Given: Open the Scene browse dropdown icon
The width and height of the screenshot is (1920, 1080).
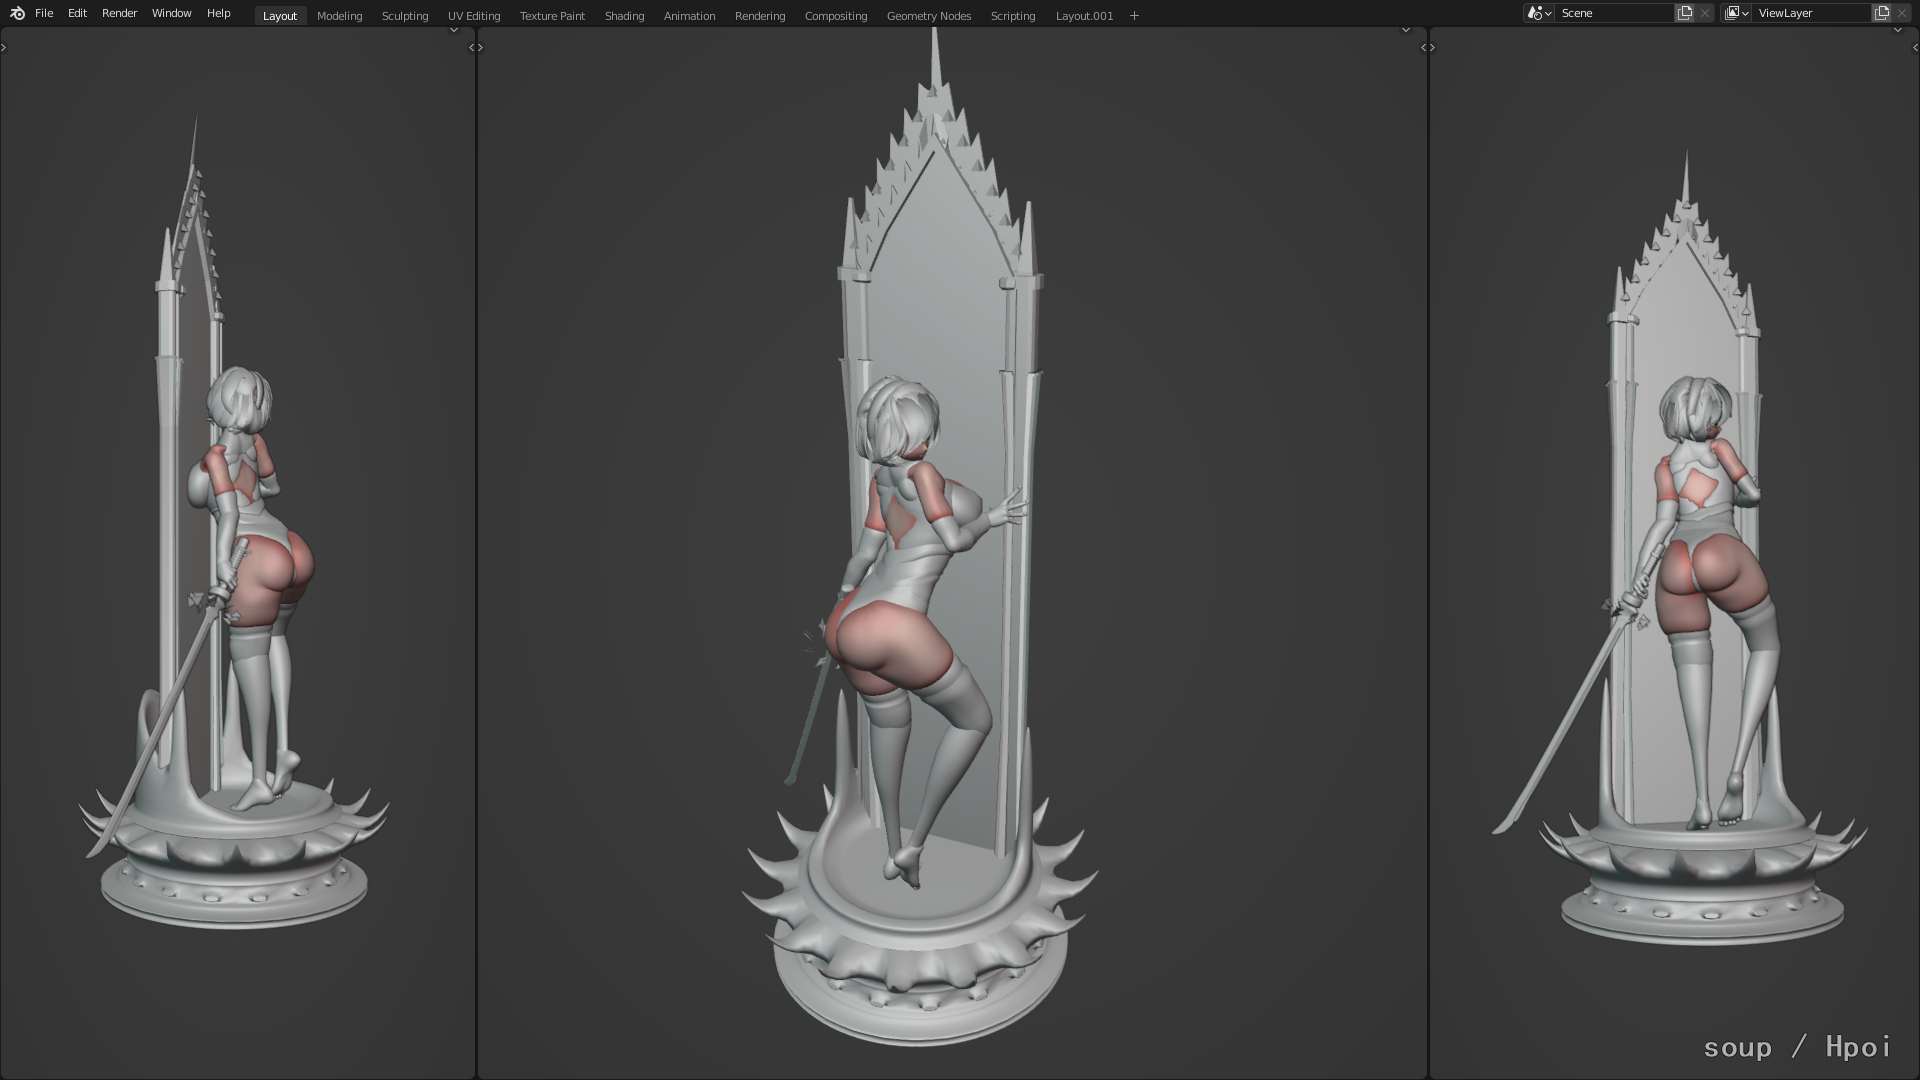Looking at the screenshot, I should tap(1539, 13).
